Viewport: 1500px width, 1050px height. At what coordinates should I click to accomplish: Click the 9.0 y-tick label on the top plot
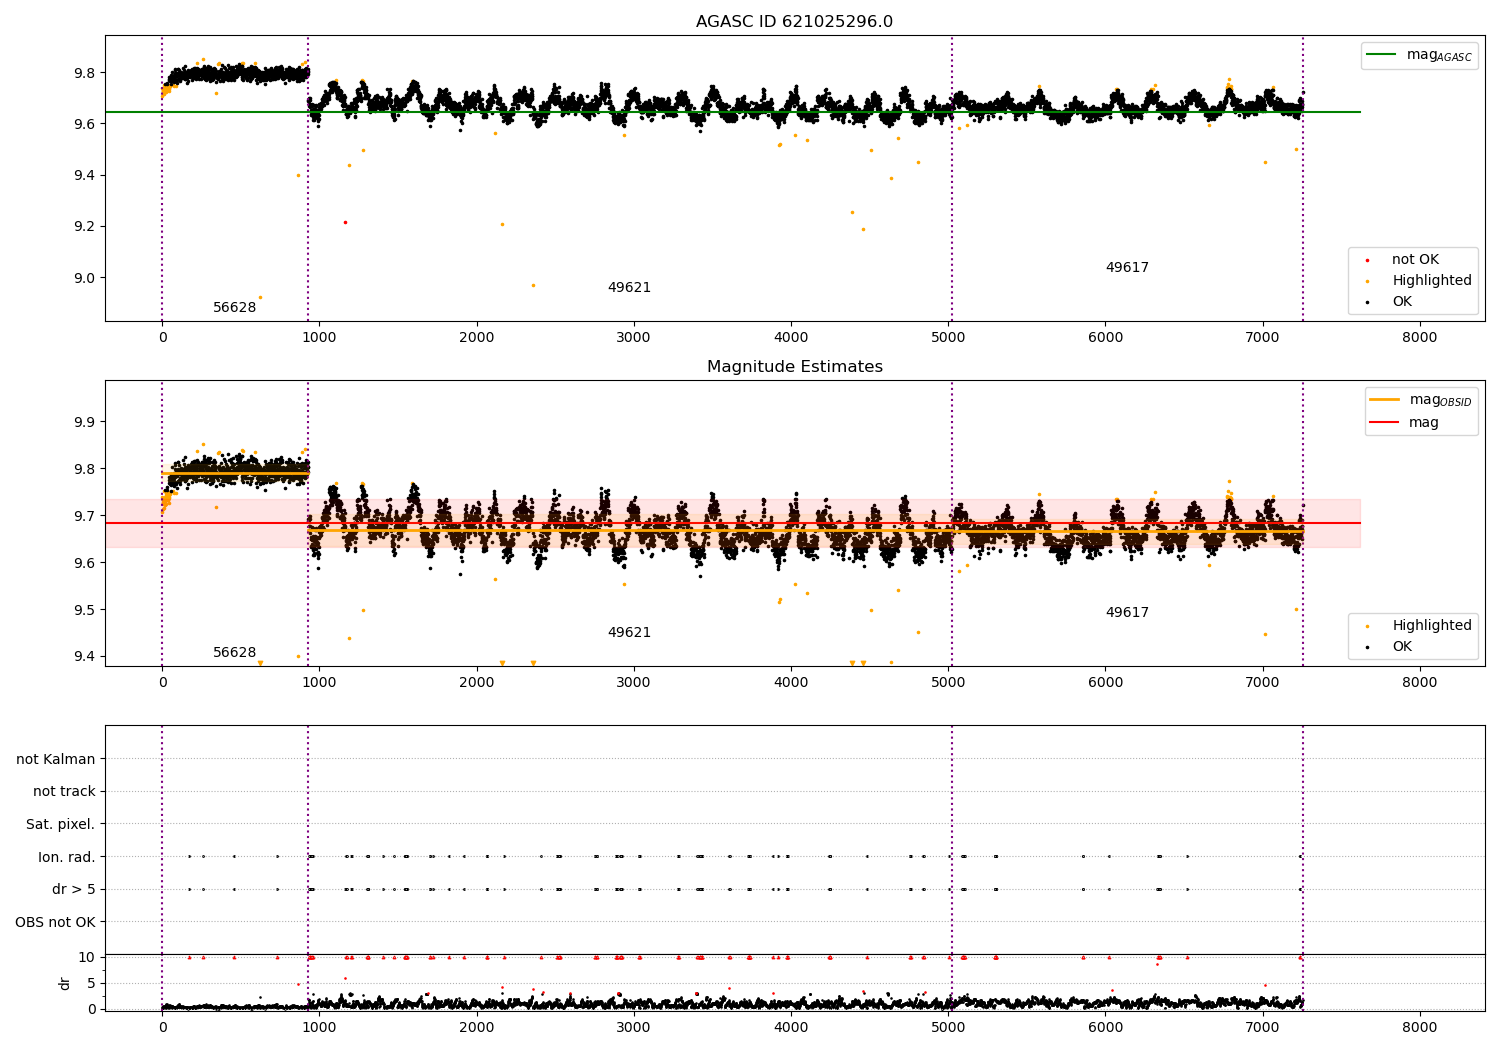(83, 278)
